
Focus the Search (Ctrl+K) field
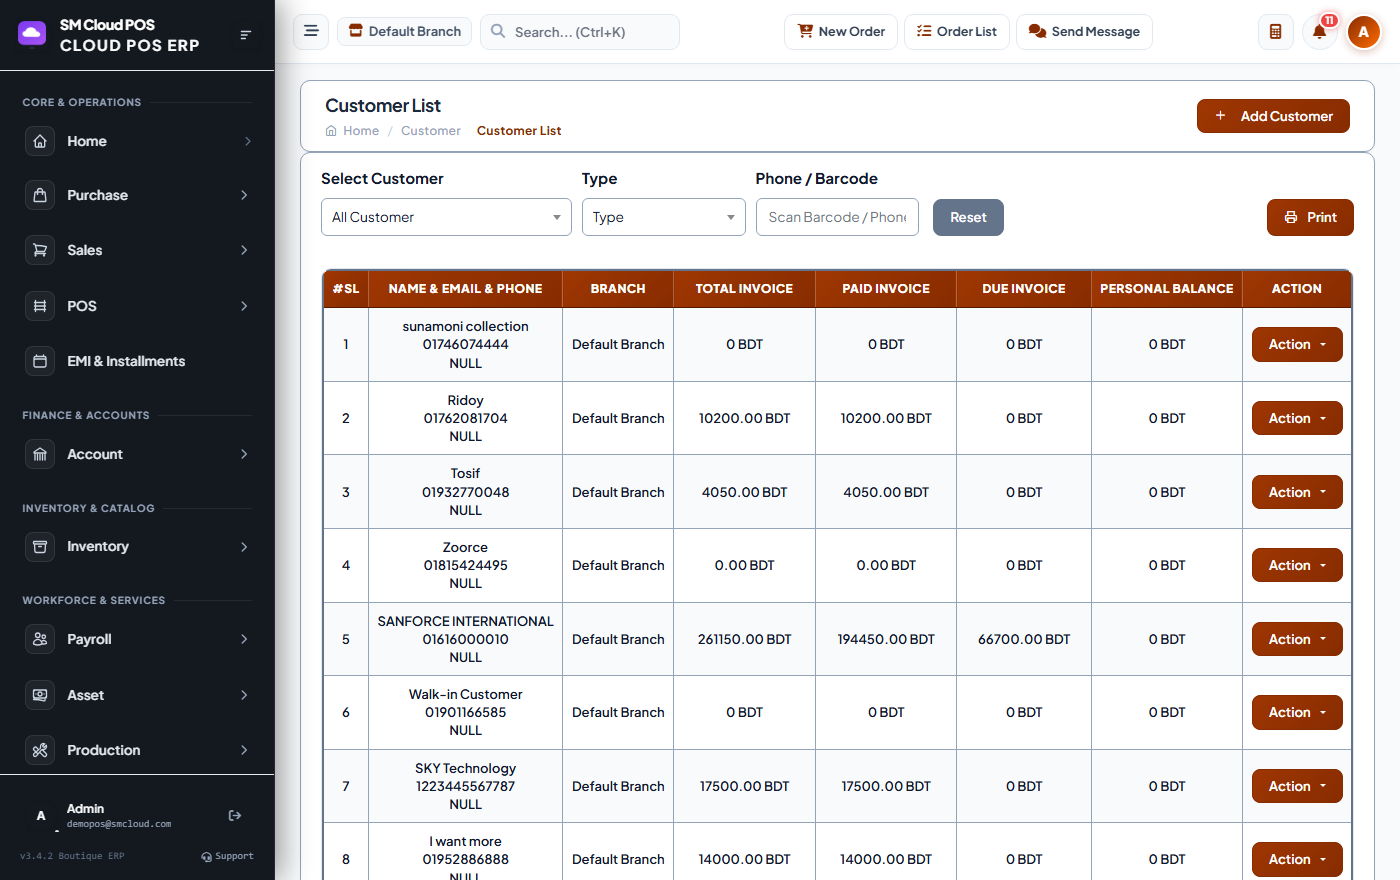click(580, 32)
